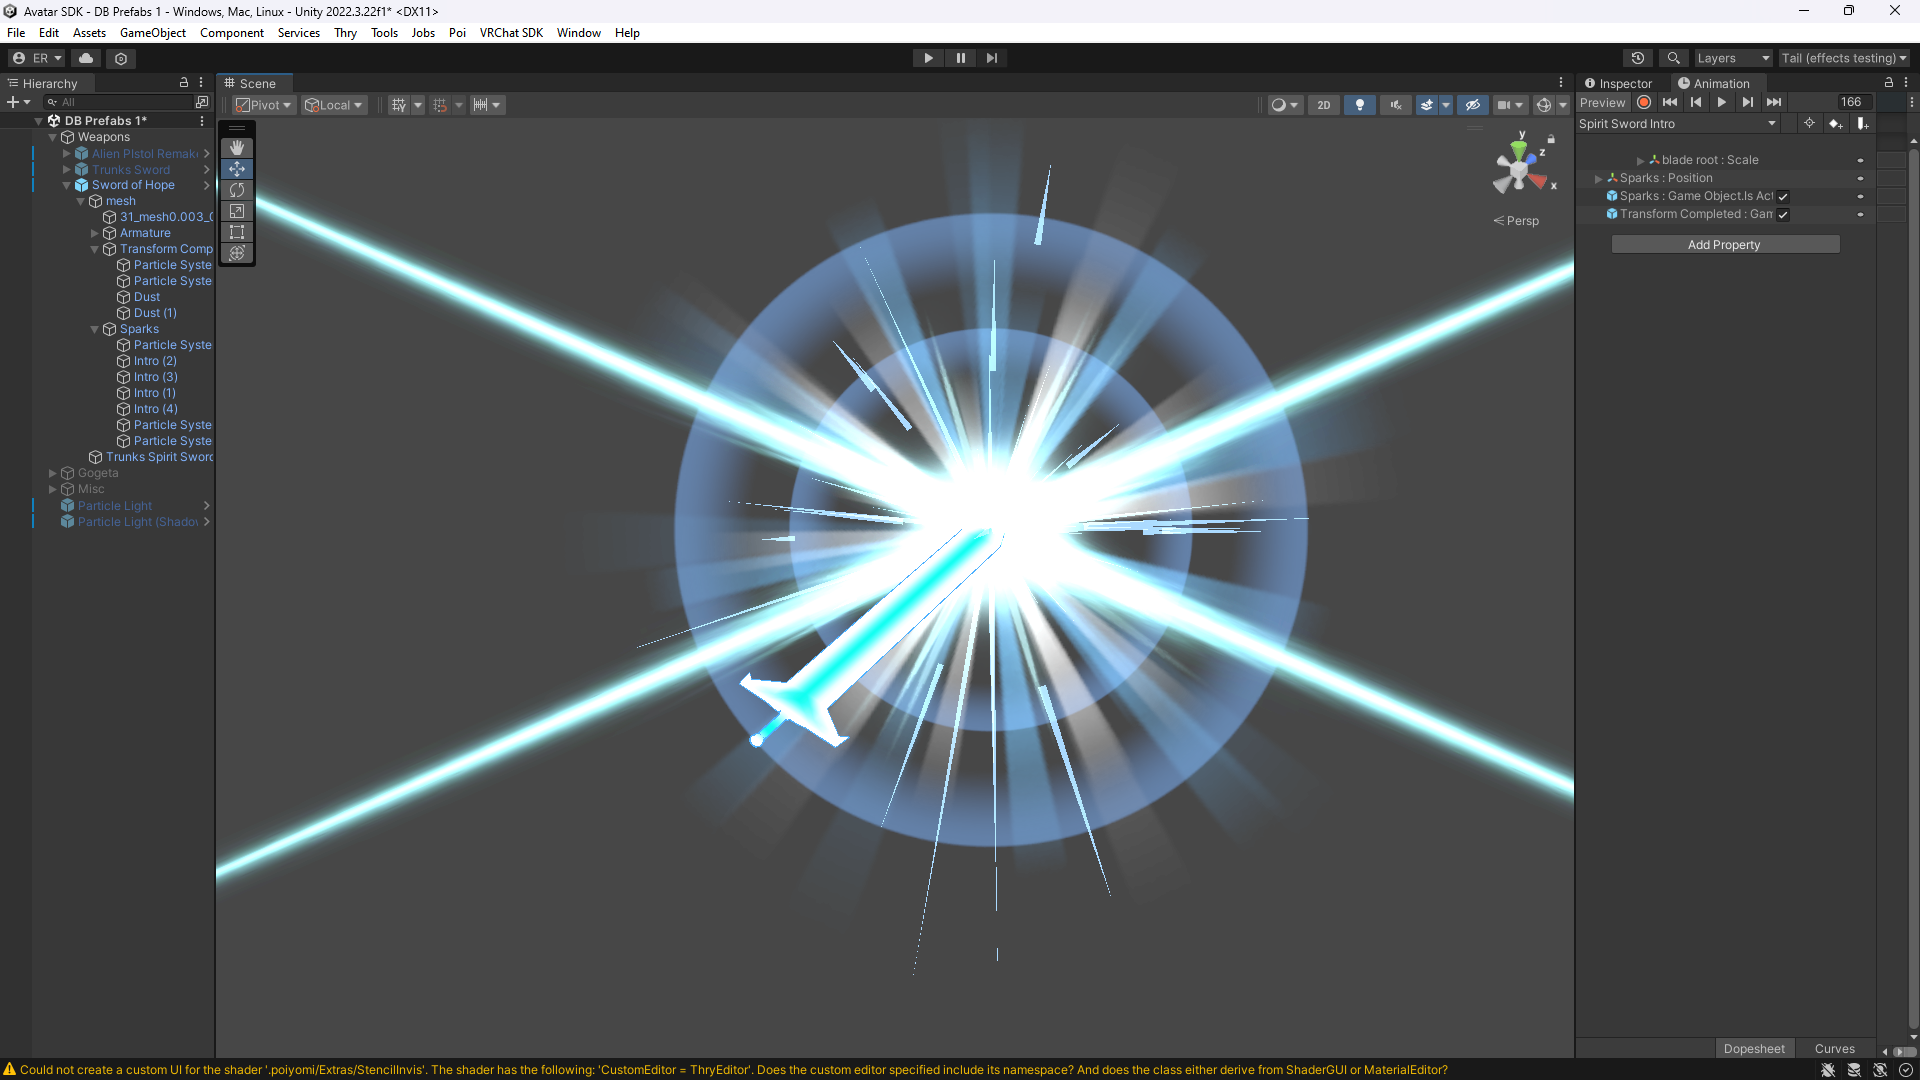Viewport: 1920px width, 1080px height.
Task: Click the animation frame number field
Action: 1852,103
